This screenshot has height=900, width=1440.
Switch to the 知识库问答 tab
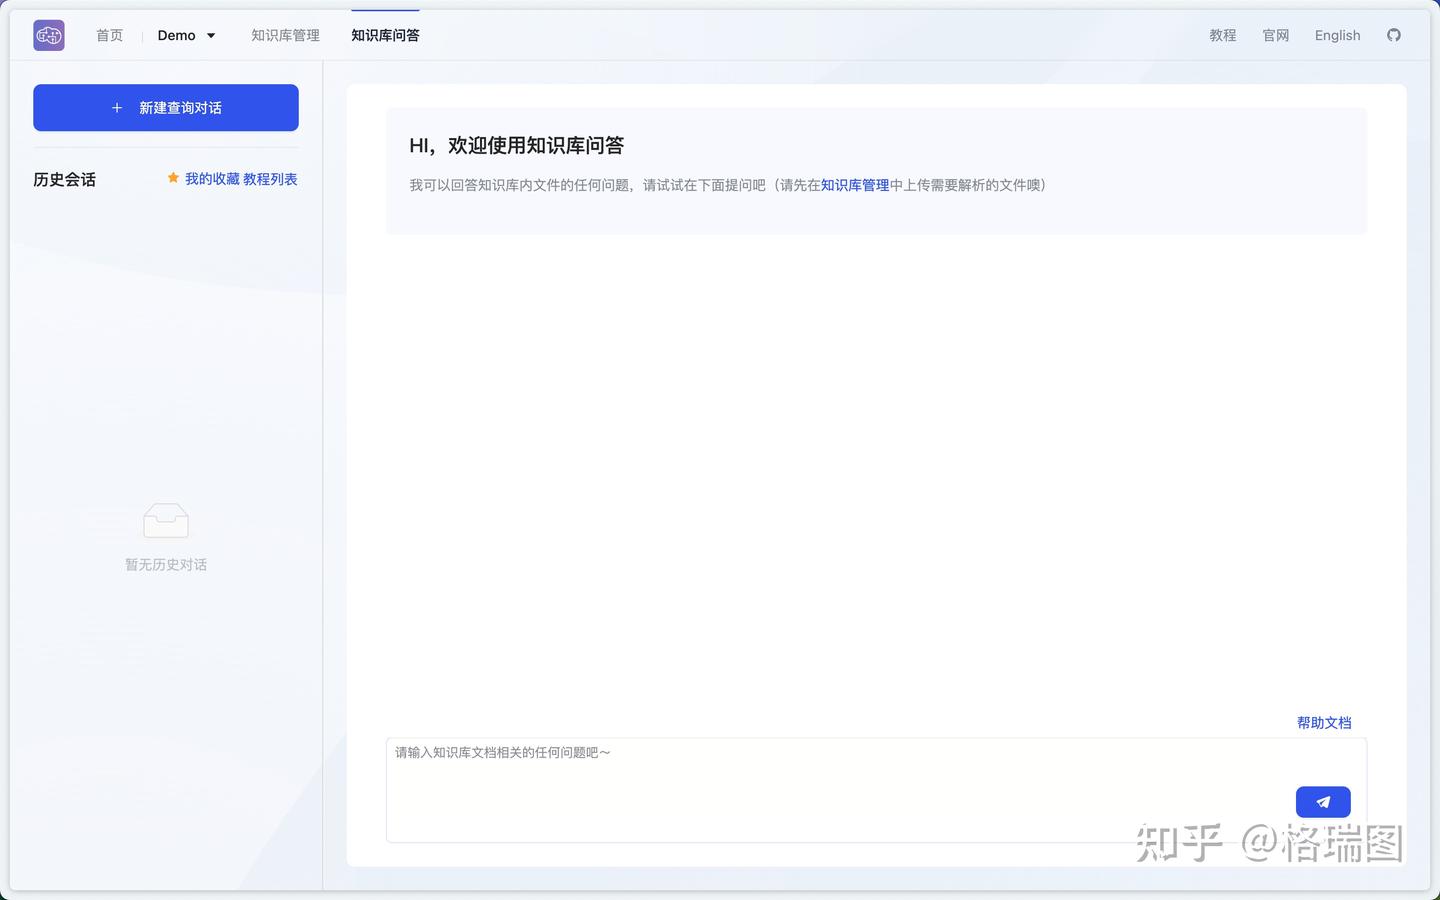(x=385, y=35)
